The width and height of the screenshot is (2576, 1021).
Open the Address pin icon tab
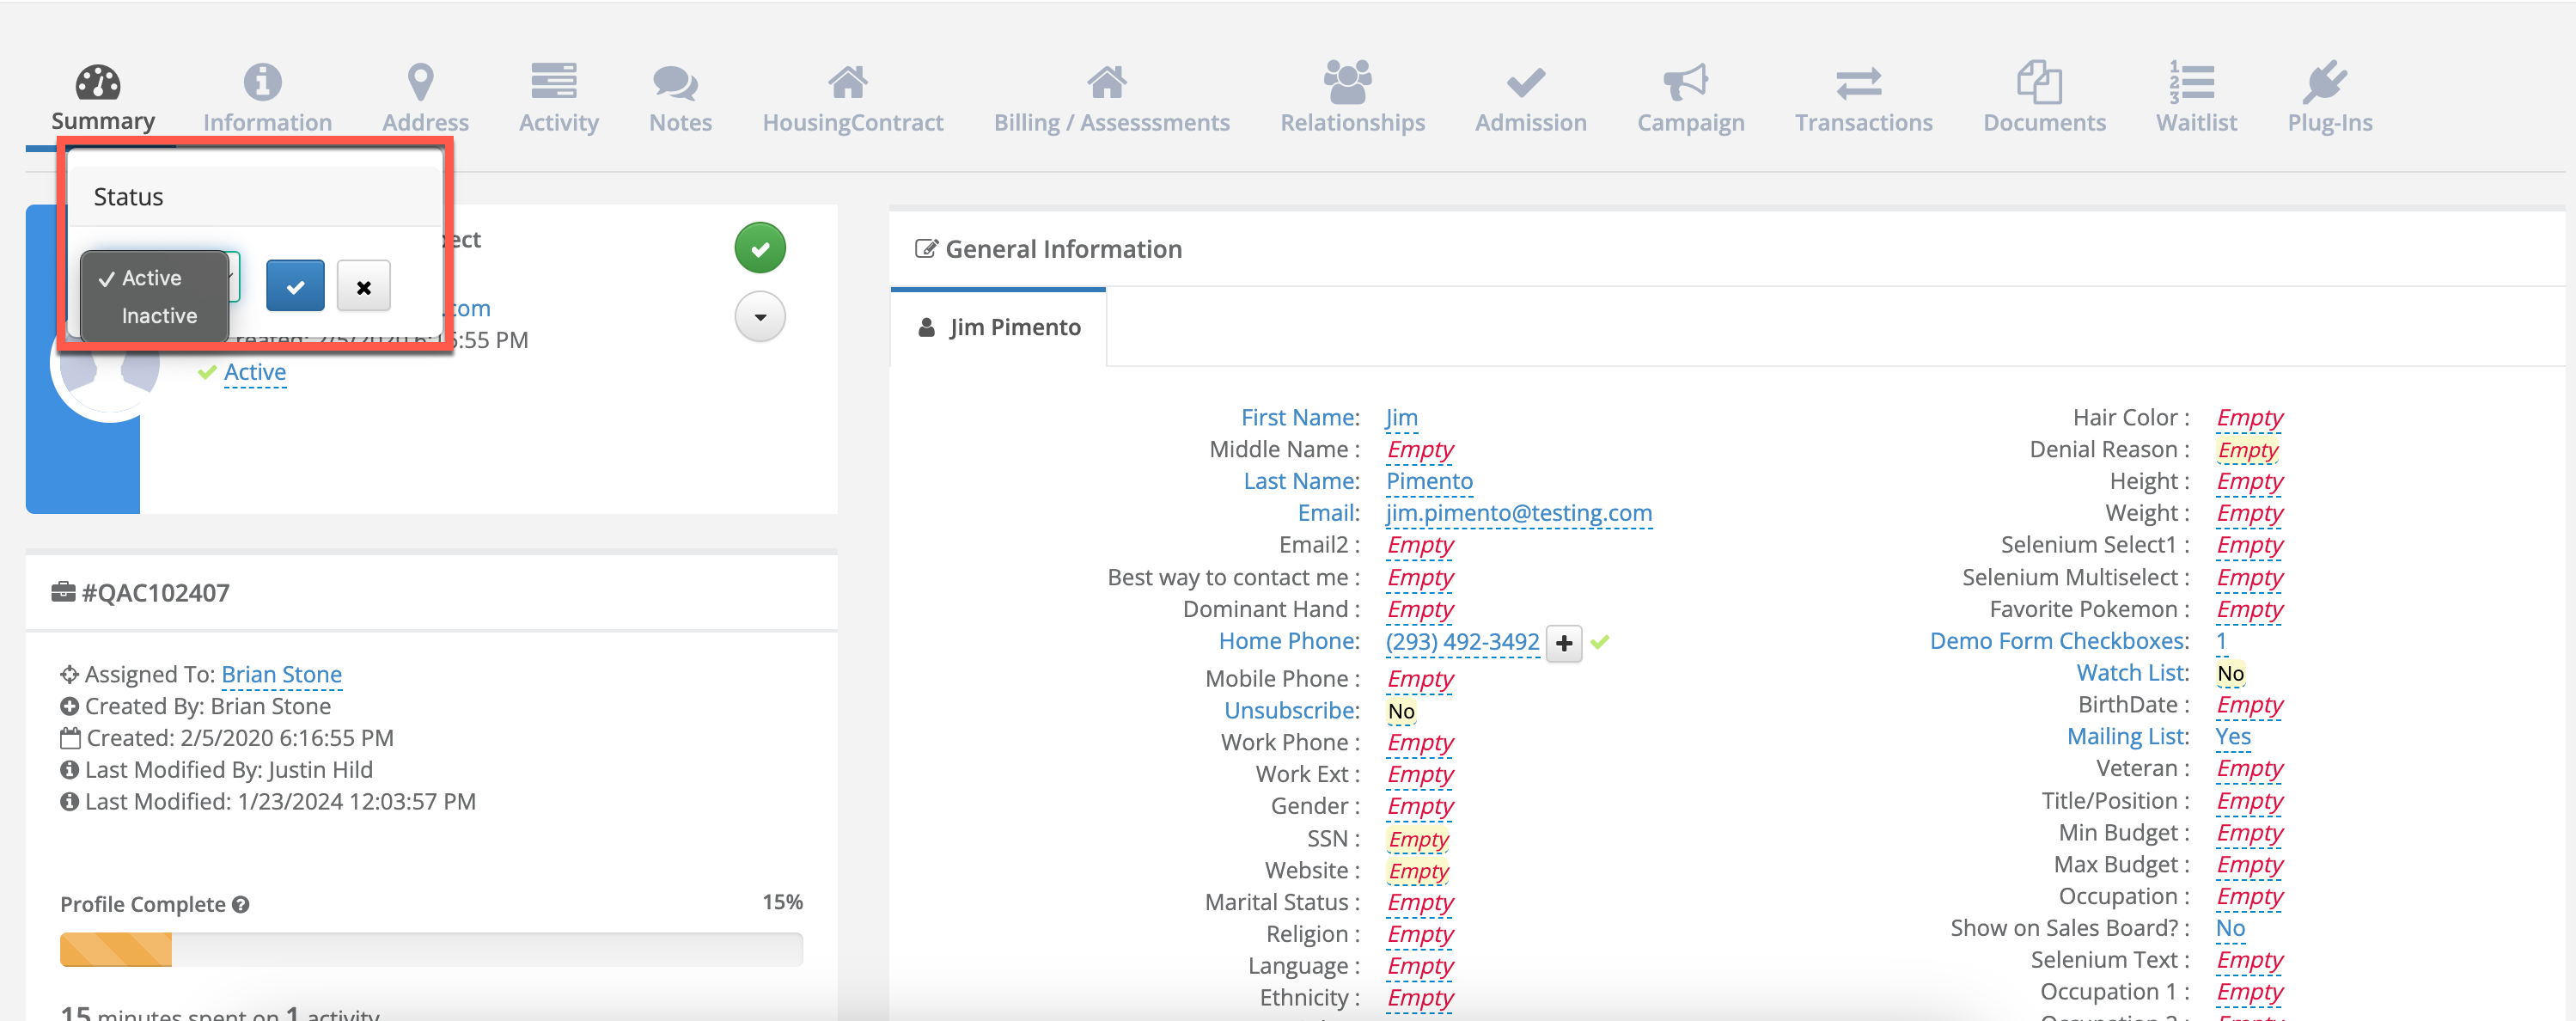click(x=421, y=82)
